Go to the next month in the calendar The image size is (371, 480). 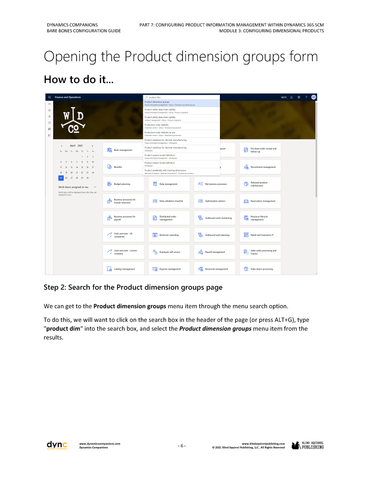[92, 146]
